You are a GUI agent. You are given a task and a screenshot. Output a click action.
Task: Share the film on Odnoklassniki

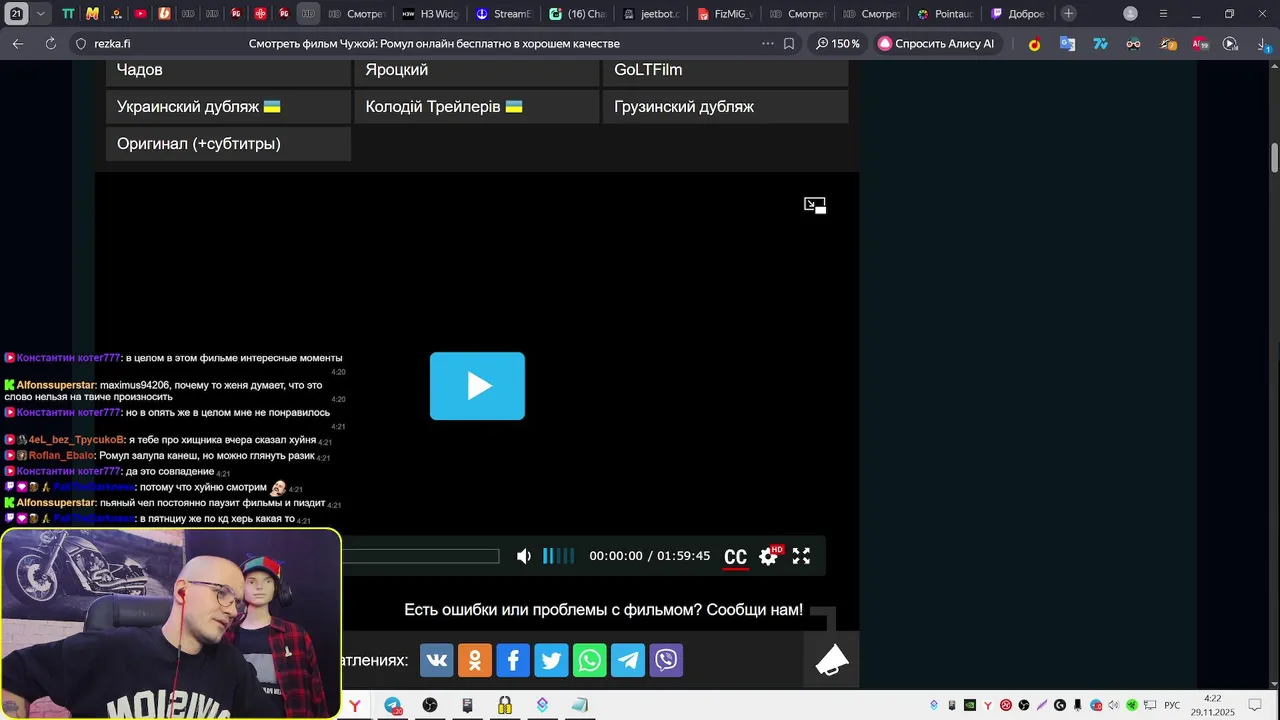tap(475, 660)
